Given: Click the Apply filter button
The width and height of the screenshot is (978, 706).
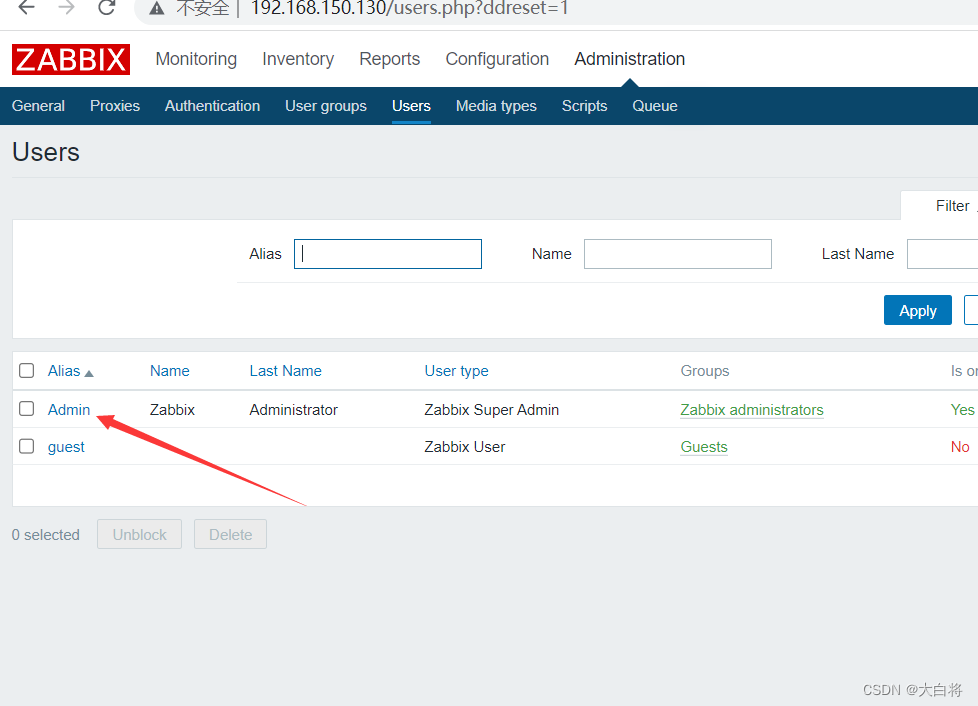Looking at the screenshot, I should (x=917, y=310).
